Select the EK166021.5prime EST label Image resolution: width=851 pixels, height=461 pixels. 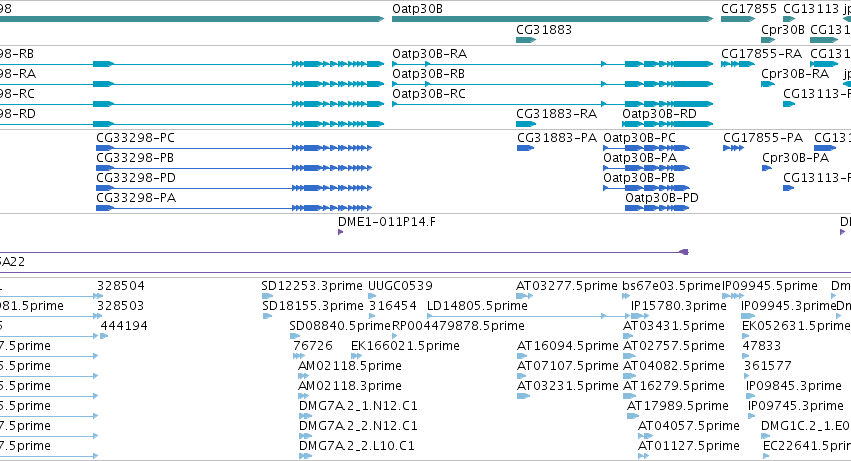click(x=405, y=346)
